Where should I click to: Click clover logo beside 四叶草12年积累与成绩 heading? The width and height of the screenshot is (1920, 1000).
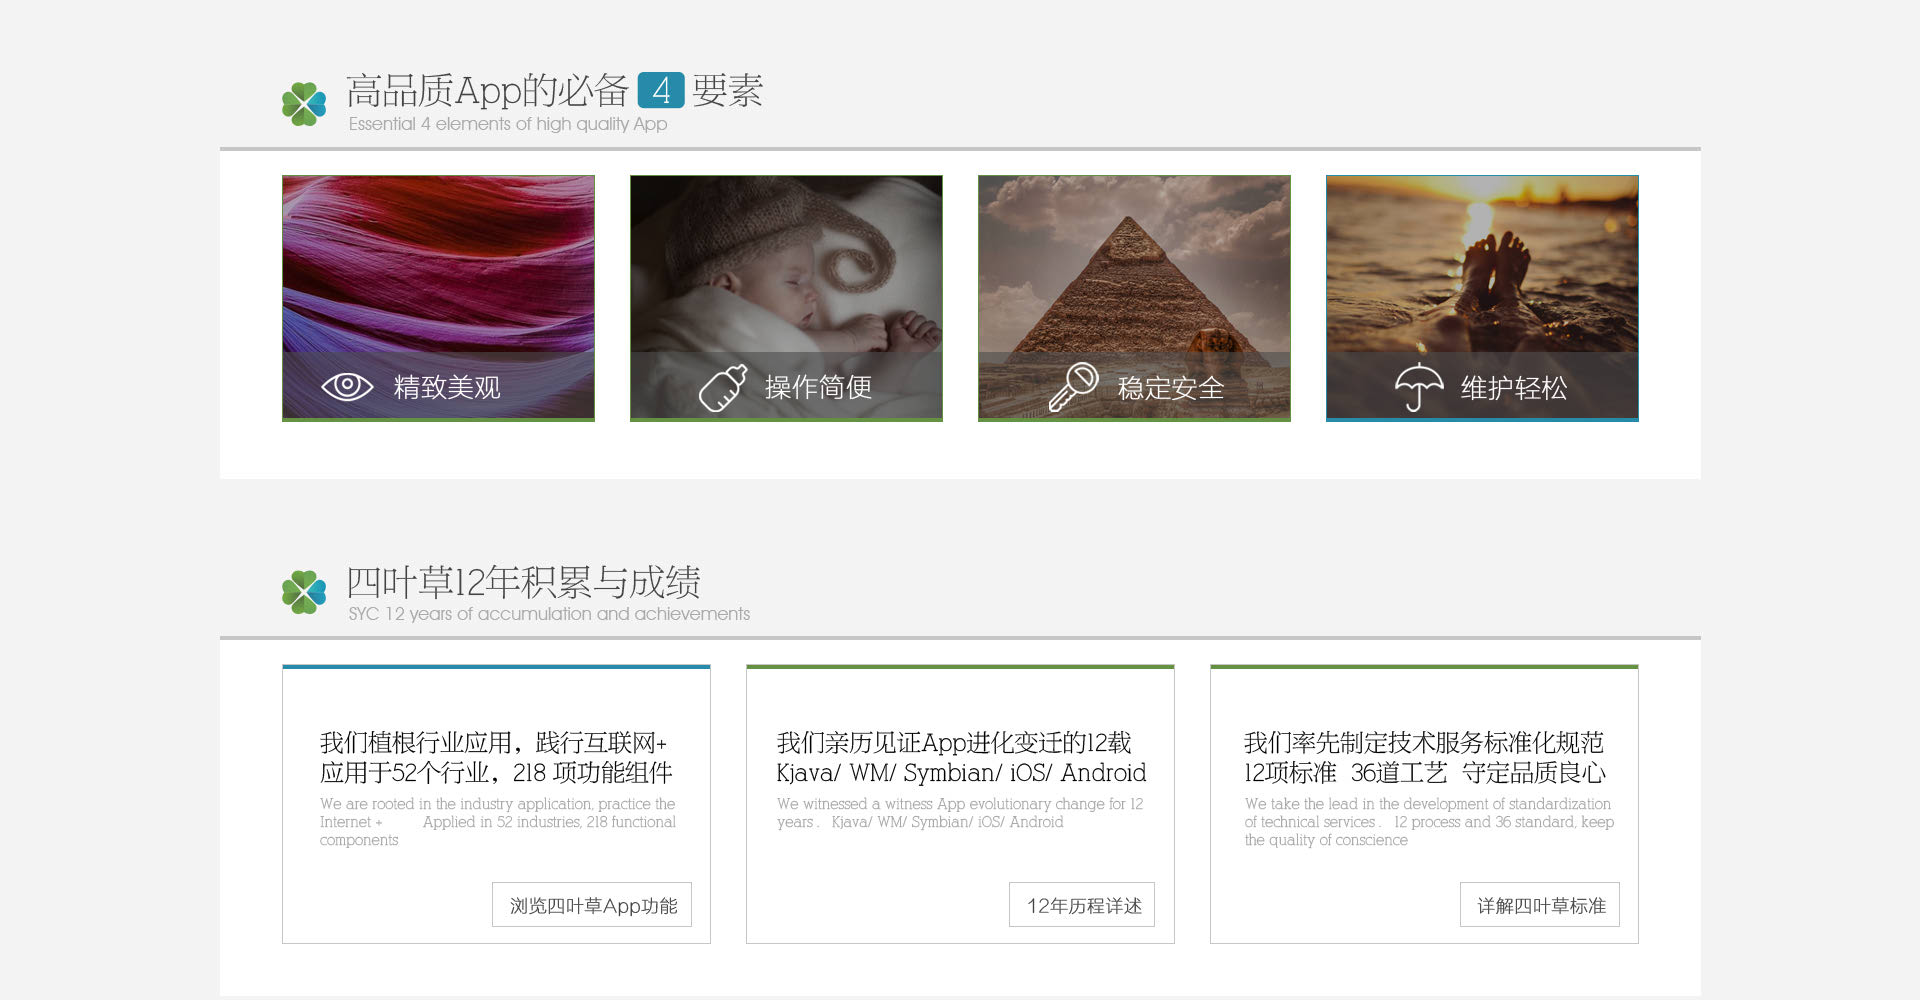click(304, 592)
